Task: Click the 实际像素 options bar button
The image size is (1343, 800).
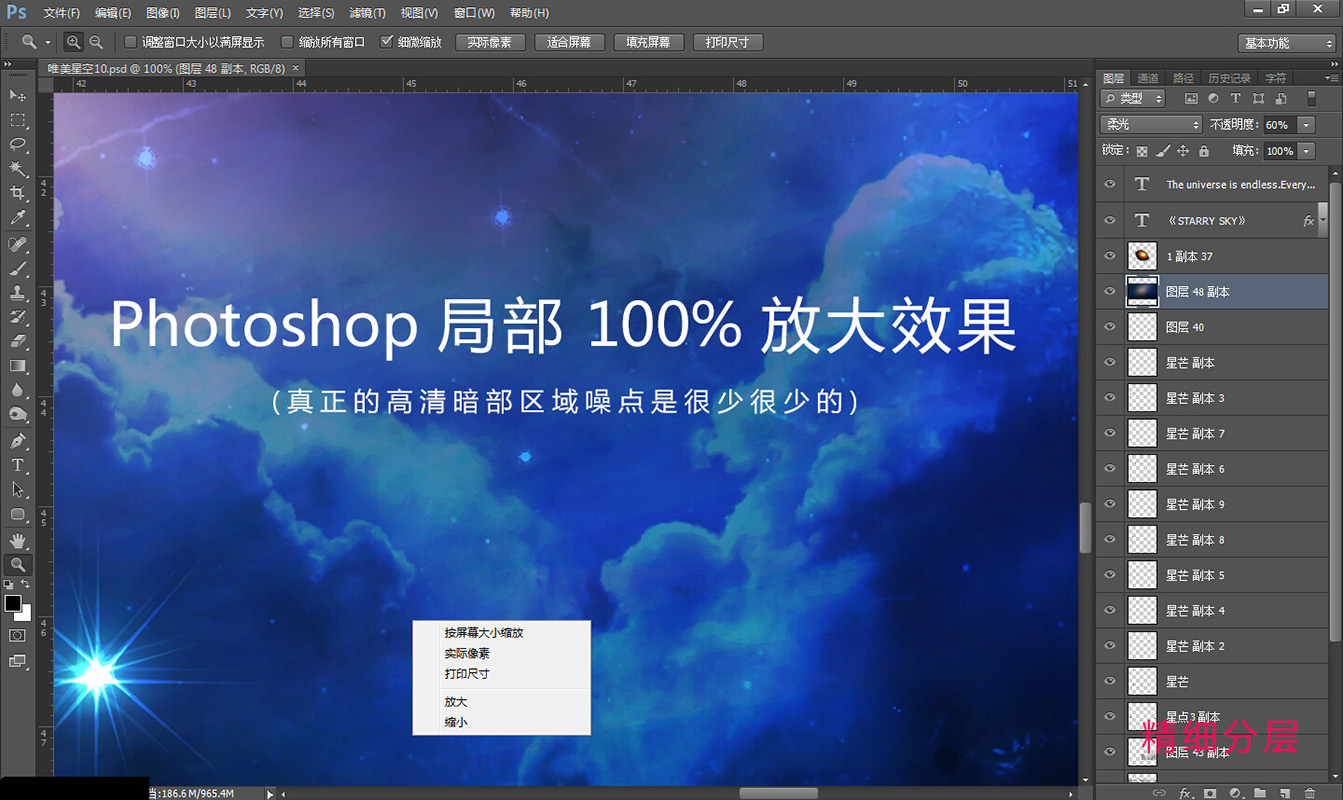Action: pyautogui.click(x=490, y=43)
